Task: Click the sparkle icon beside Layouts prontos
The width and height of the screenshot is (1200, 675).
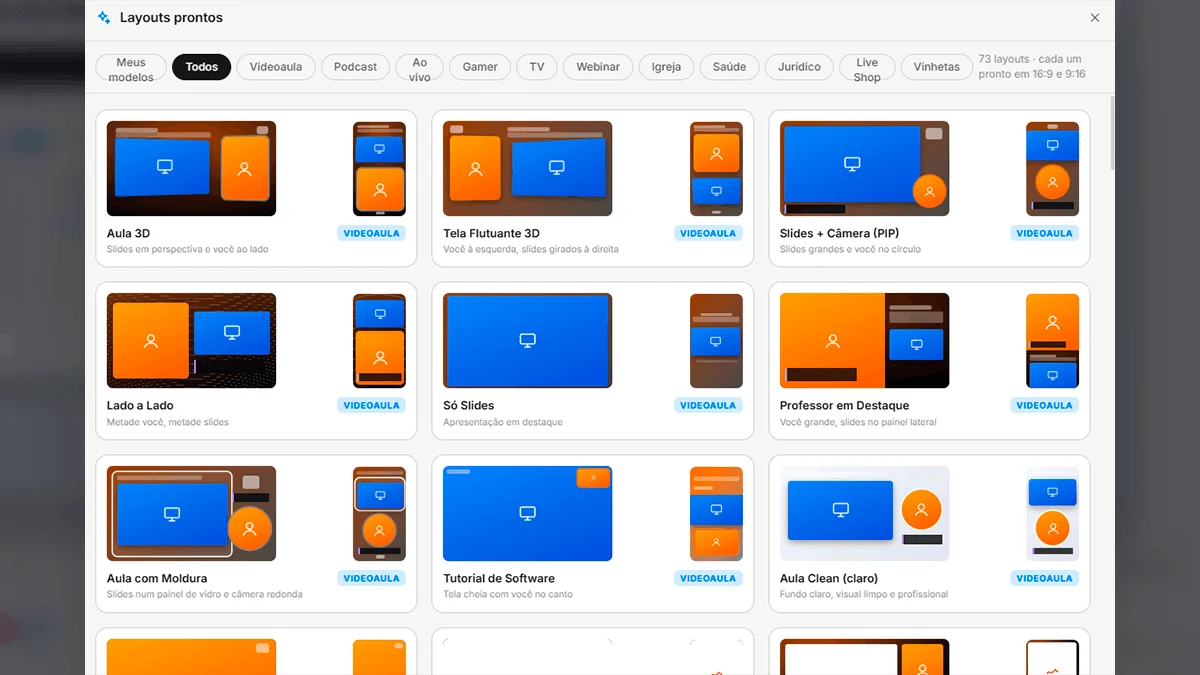Action: [x=104, y=17]
